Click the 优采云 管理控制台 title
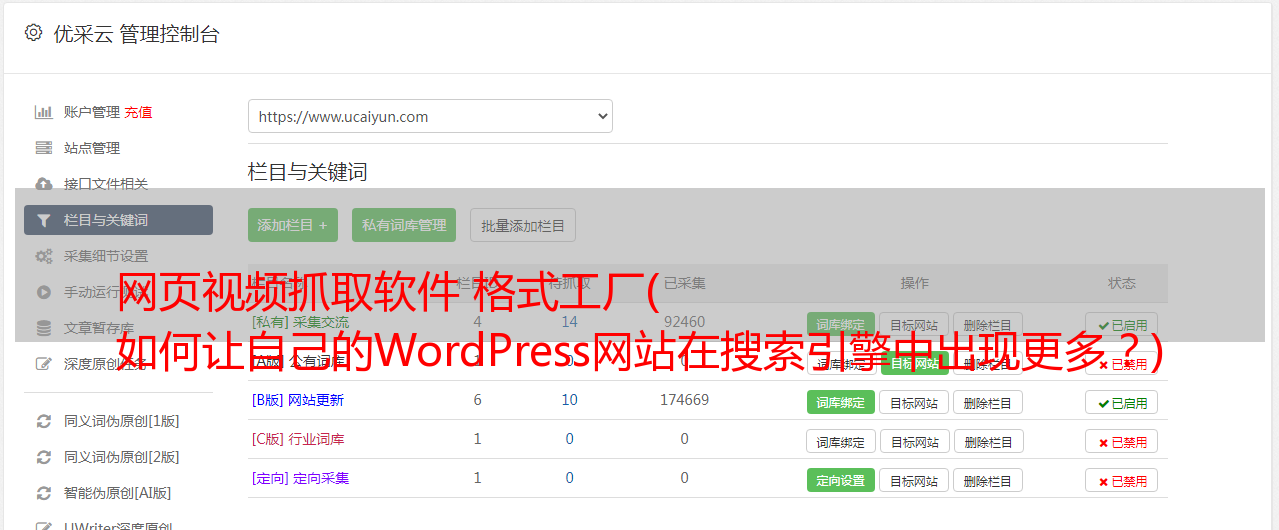The image size is (1279, 530). tap(136, 34)
